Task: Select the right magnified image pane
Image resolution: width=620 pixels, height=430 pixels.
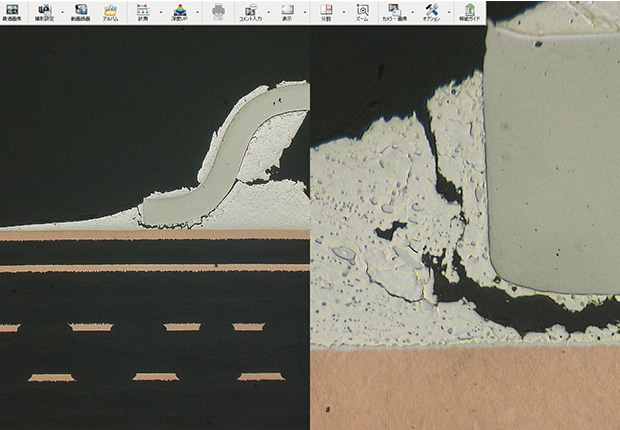Action: coord(465,228)
